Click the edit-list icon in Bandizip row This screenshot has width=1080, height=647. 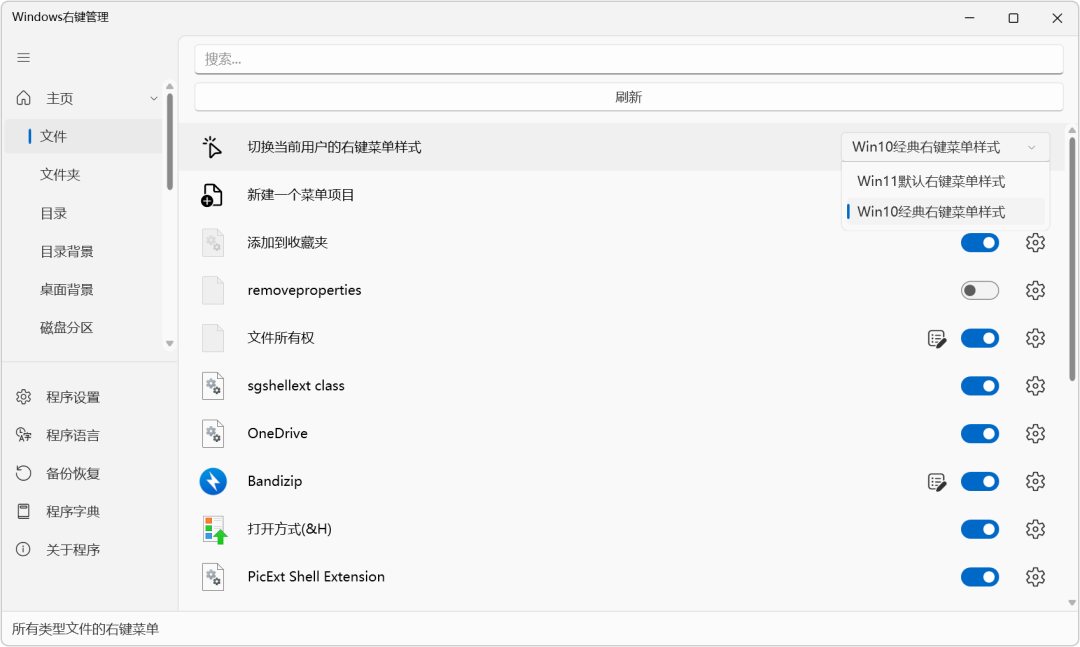coord(937,482)
